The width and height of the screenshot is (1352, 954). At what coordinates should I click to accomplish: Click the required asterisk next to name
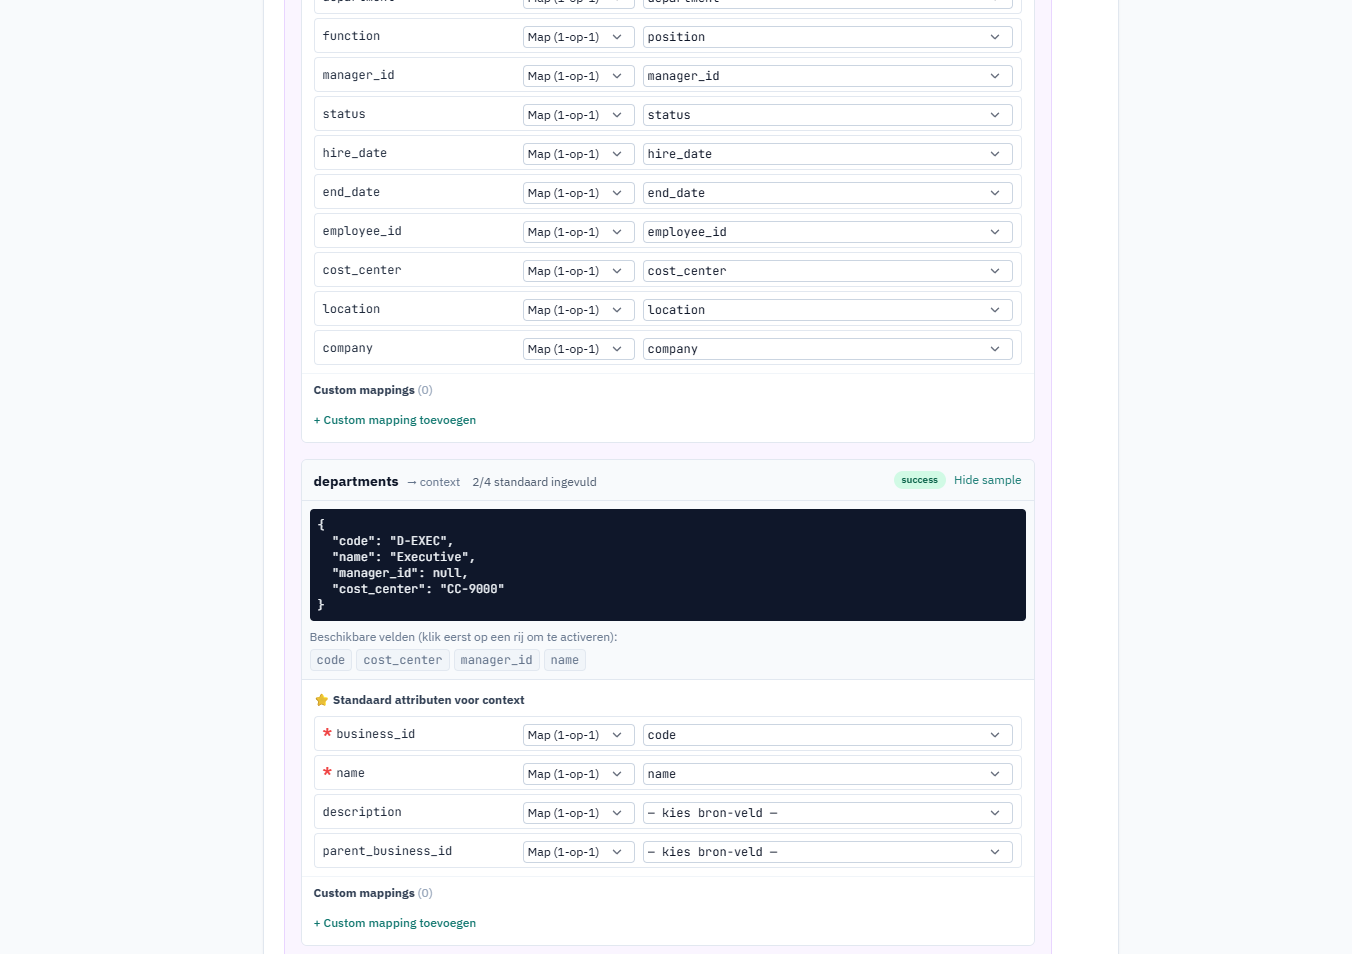coord(327,773)
